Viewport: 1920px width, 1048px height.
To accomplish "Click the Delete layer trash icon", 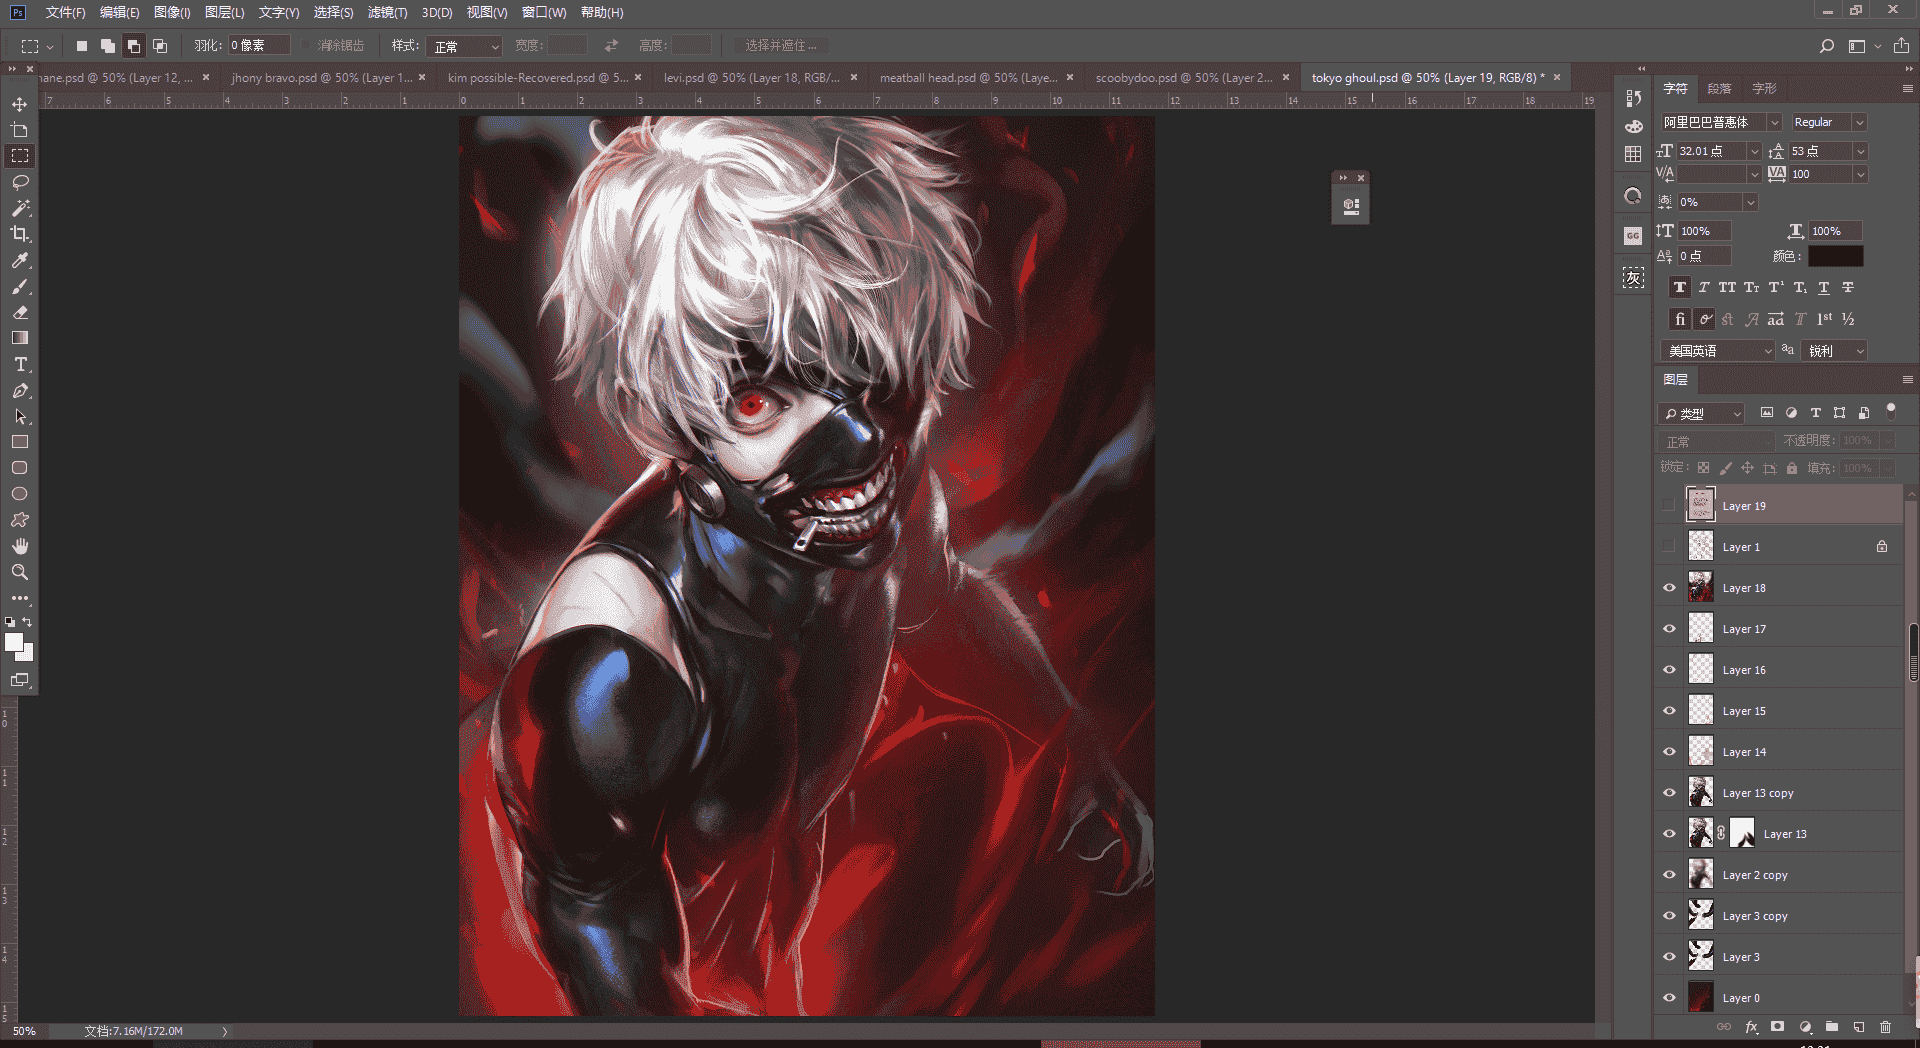I will point(1885,1027).
